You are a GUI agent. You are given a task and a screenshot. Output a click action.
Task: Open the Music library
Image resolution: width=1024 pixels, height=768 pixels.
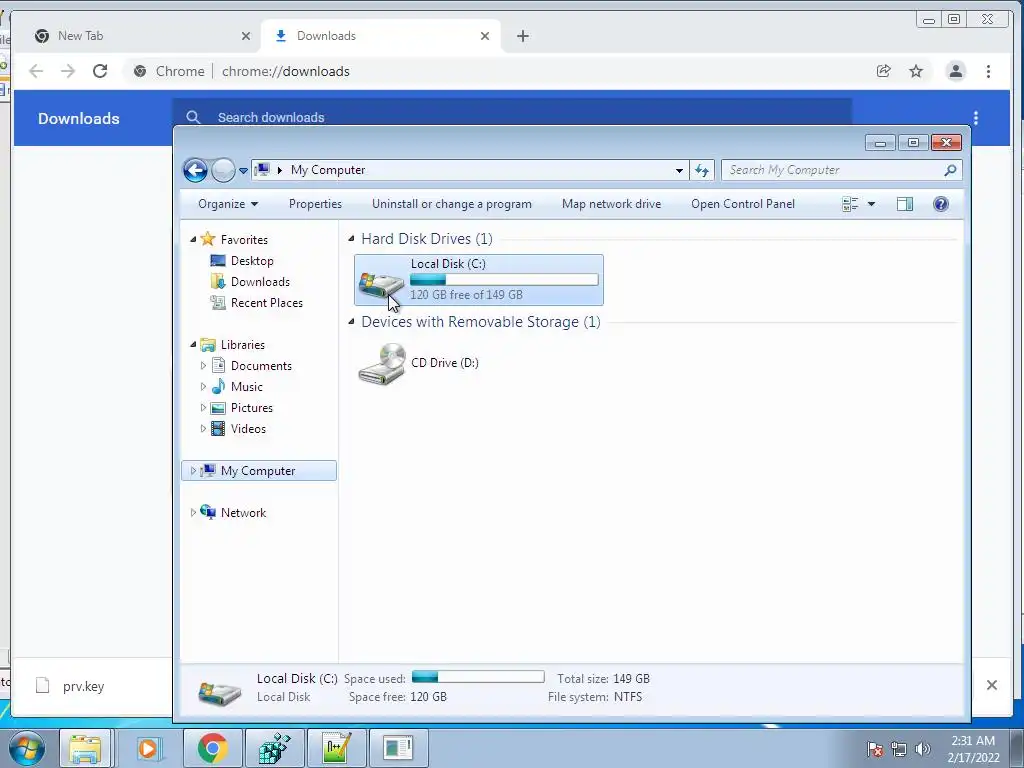tap(246, 387)
